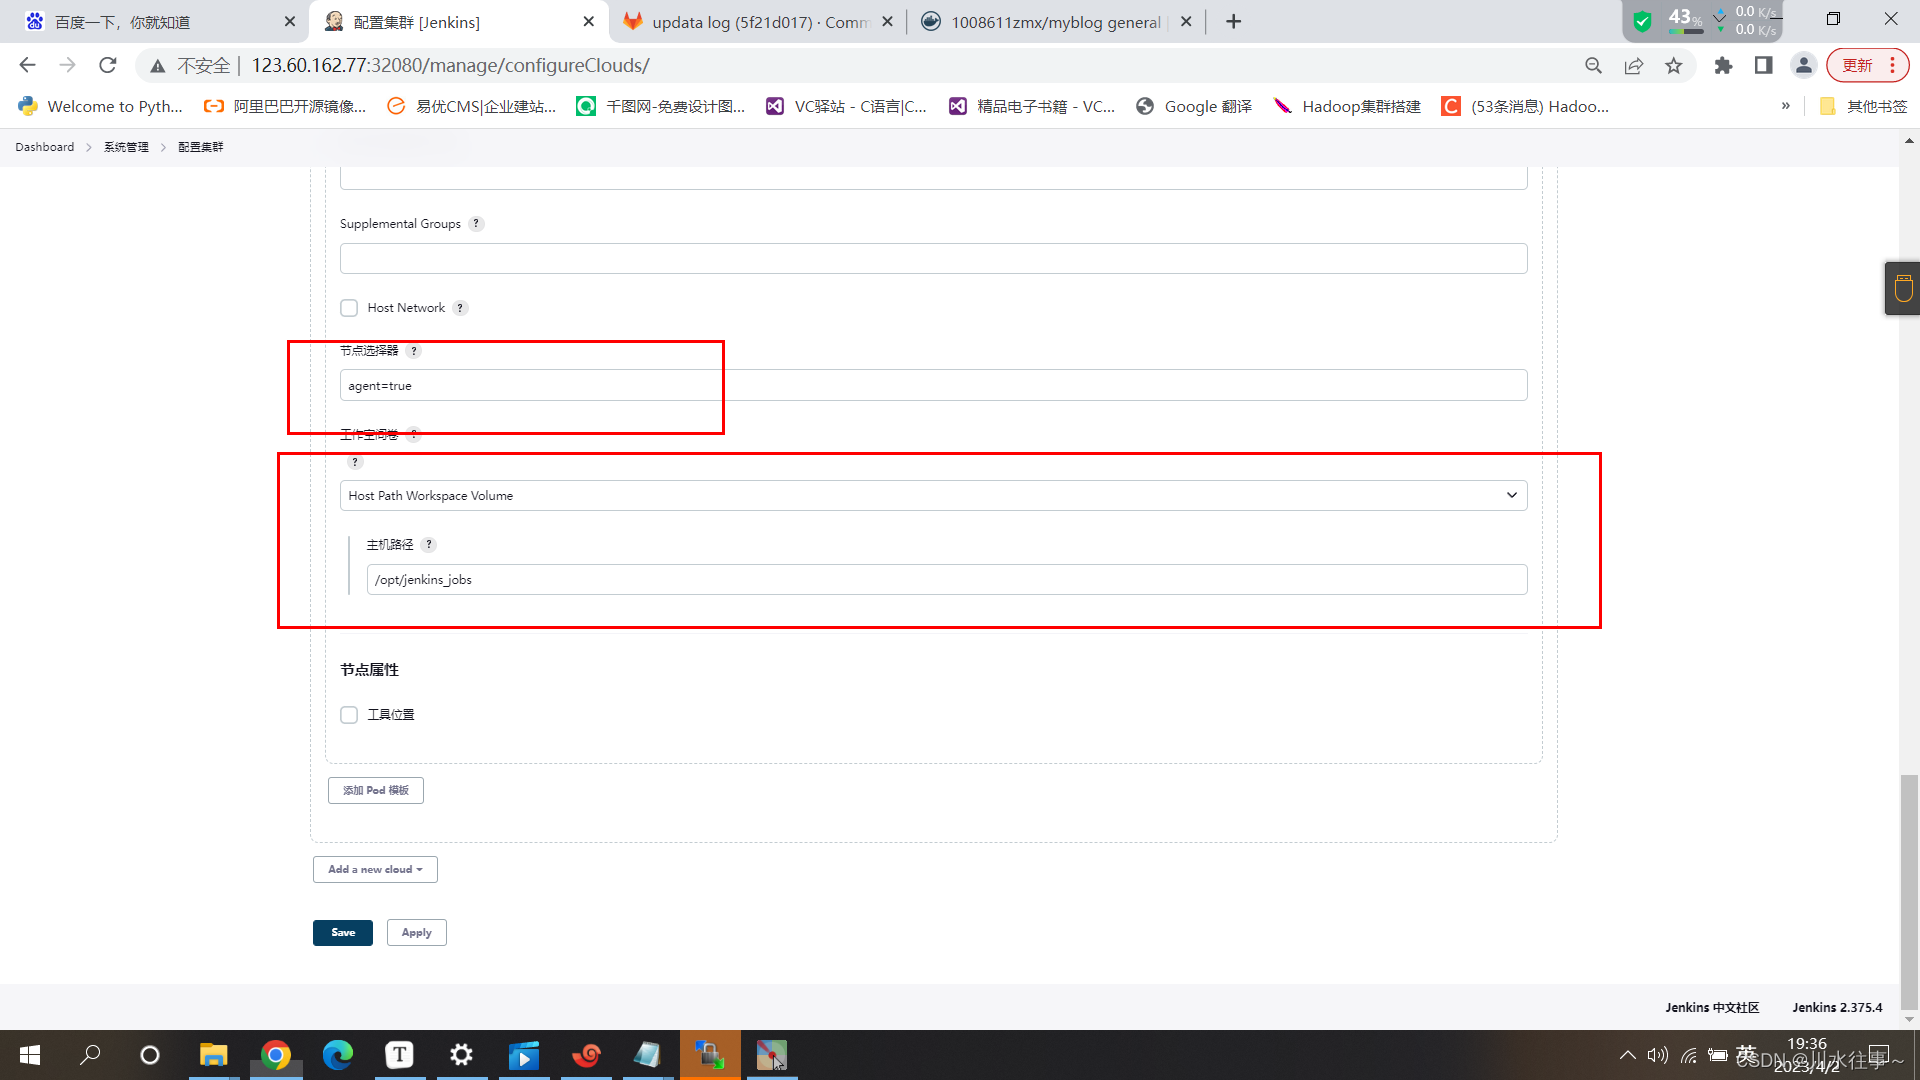This screenshot has width=1920, height=1080.
Task: Click help icon beside Host Network
Action: 460,308
